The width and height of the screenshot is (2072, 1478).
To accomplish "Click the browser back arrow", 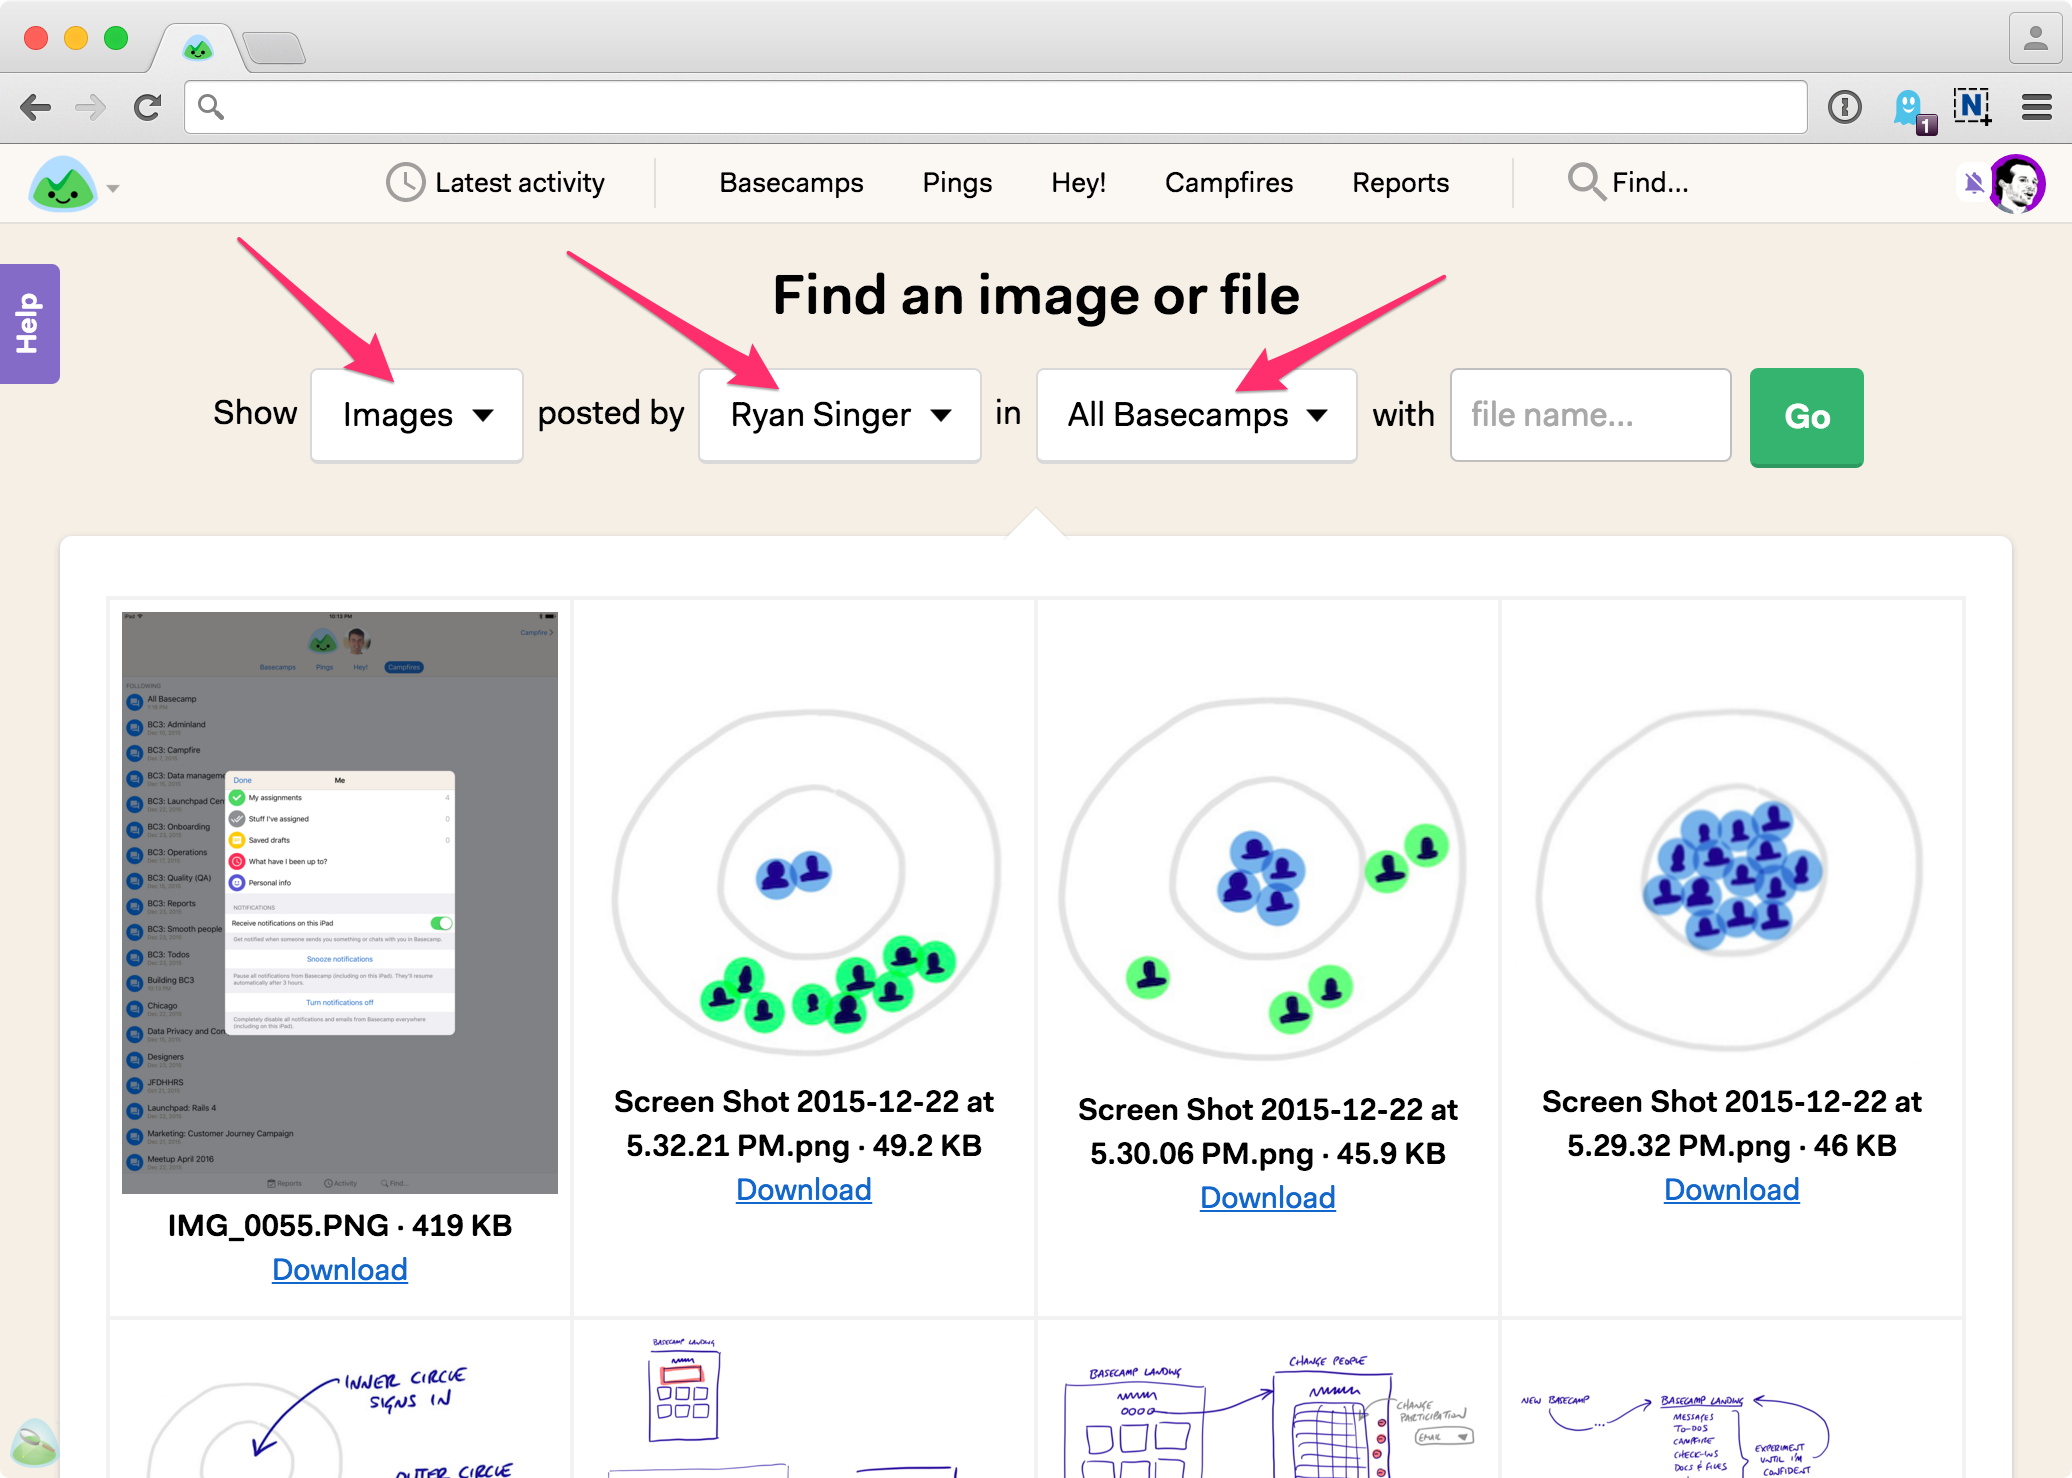I will tap(36, 107).
